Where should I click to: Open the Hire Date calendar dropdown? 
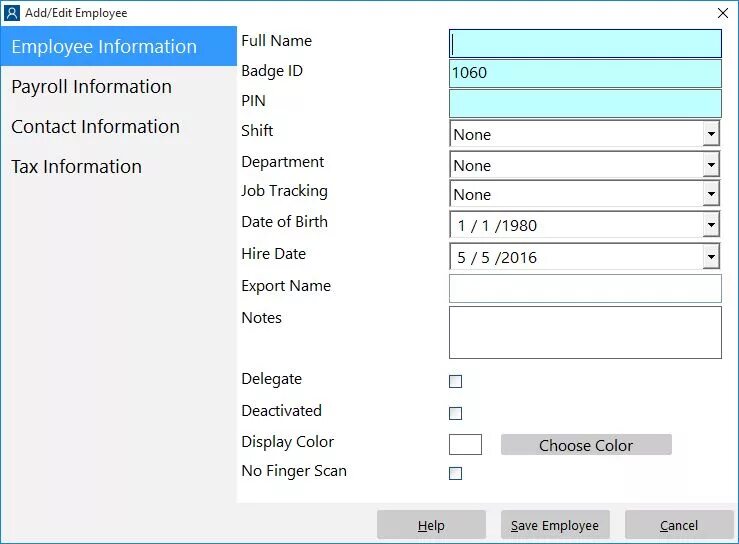click(711, 257)
